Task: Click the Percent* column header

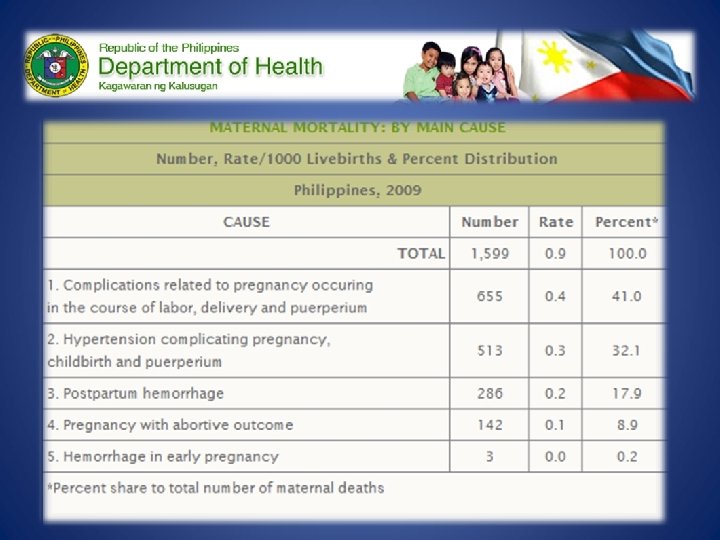Action: [627, 222]
